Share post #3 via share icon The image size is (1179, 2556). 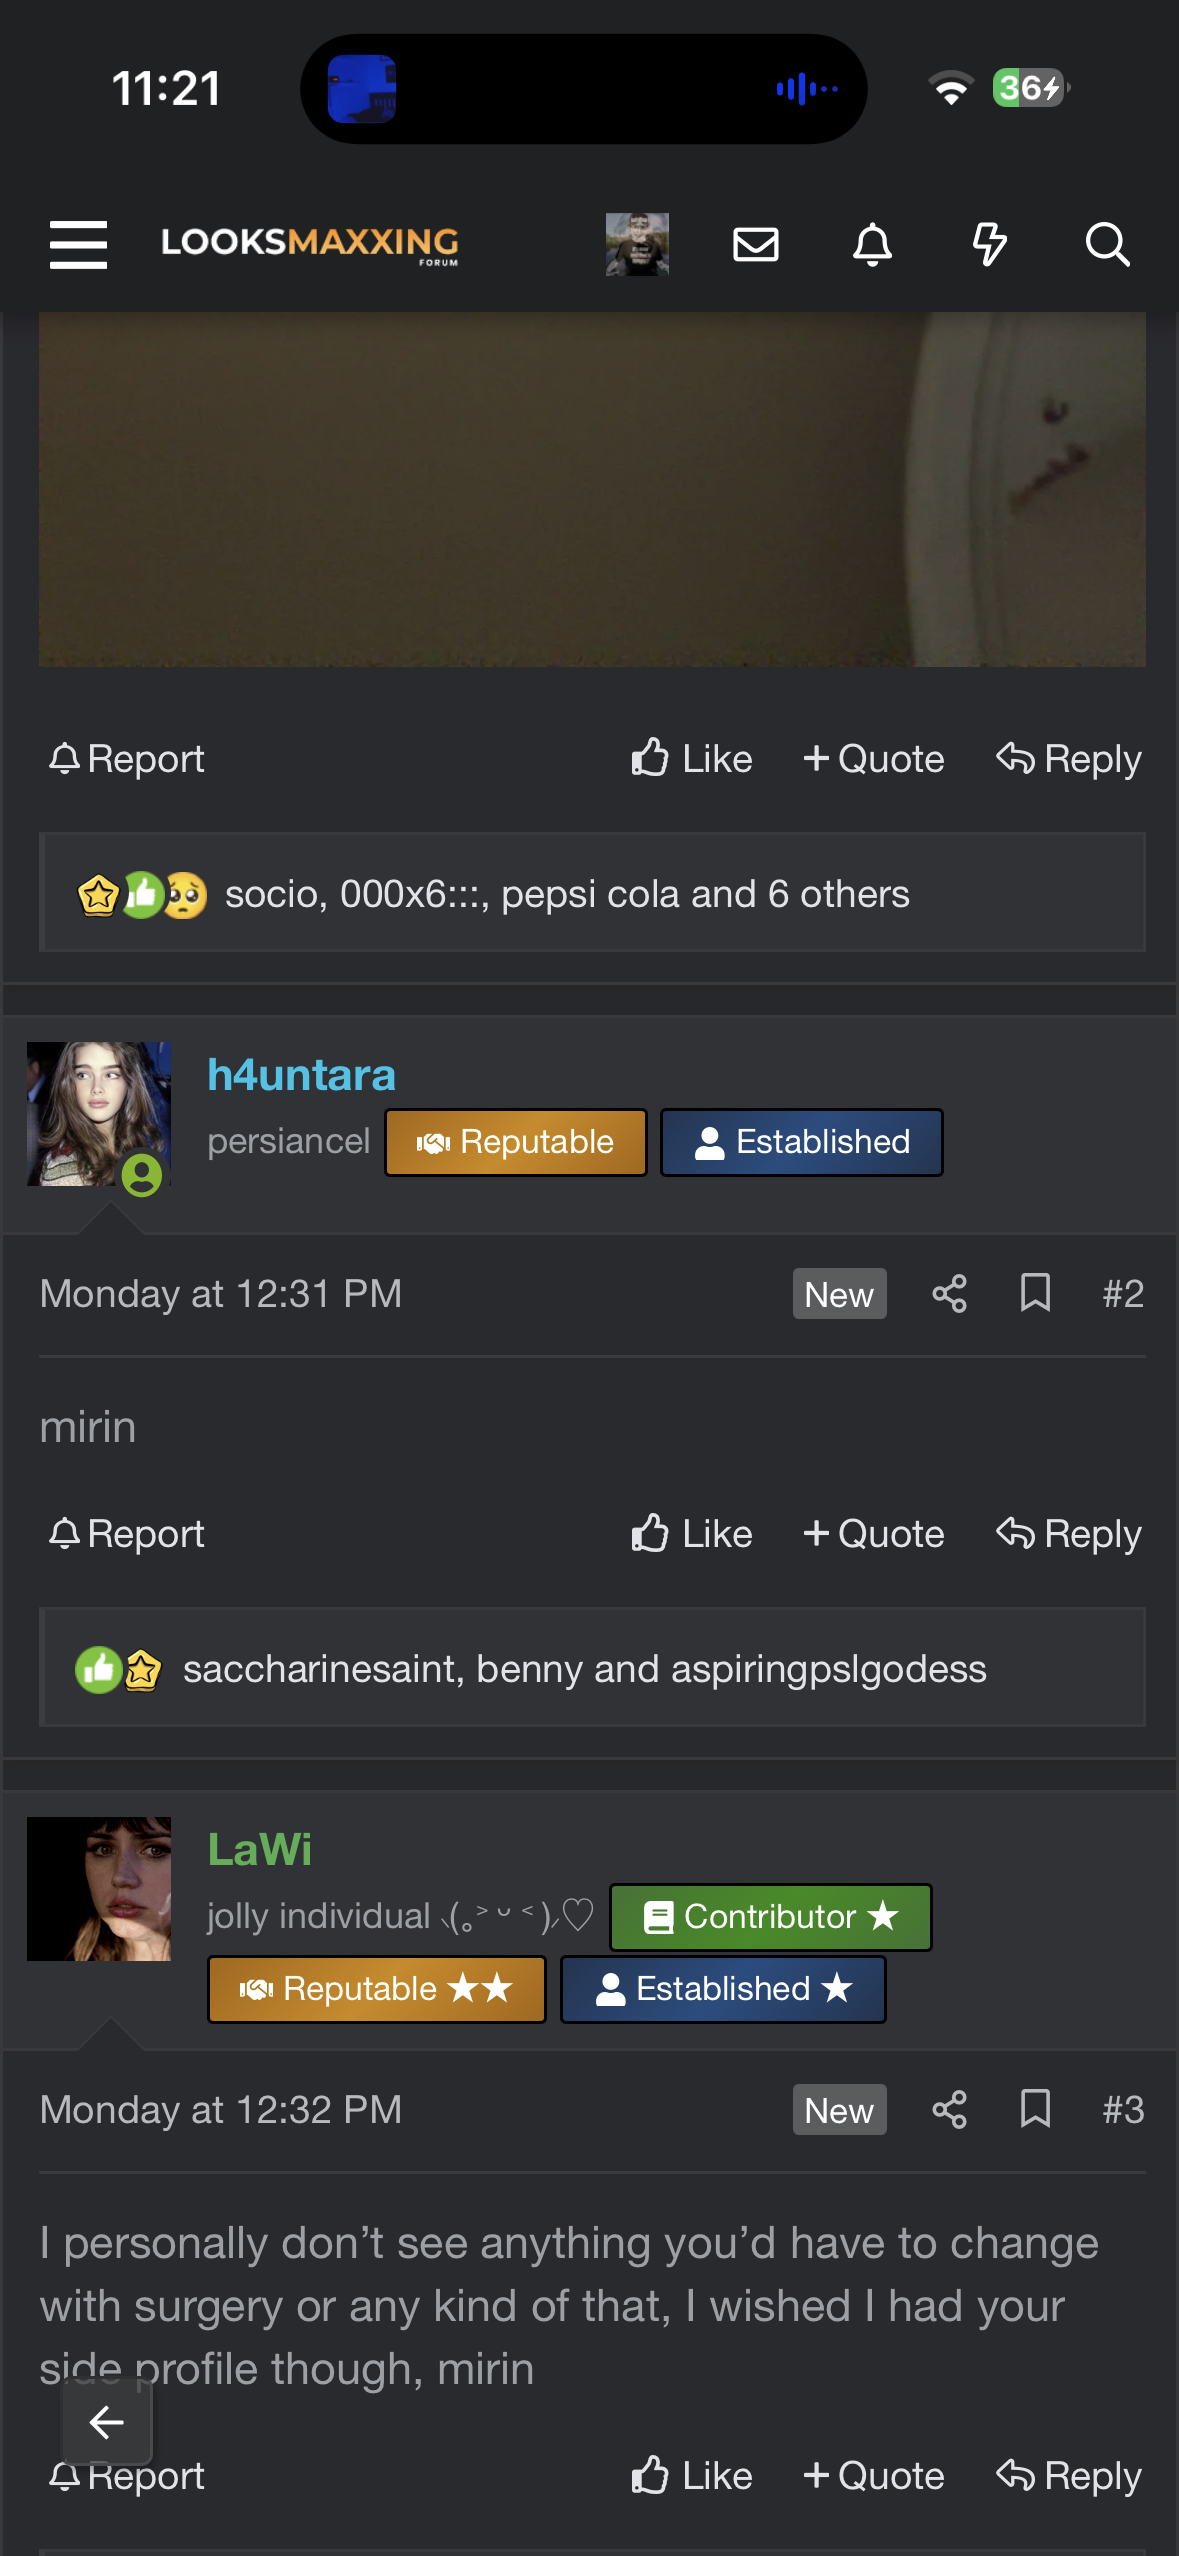[x=949, y=2109]
